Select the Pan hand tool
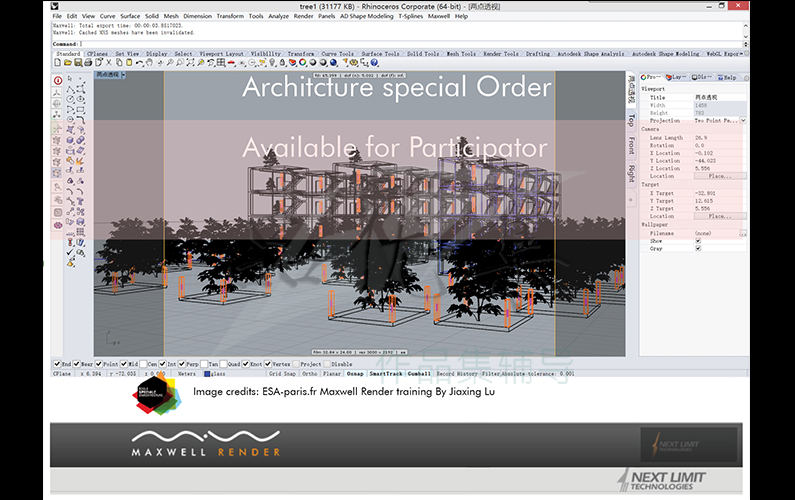This screenshot has width=795, height=500. (x=149, y=62)
